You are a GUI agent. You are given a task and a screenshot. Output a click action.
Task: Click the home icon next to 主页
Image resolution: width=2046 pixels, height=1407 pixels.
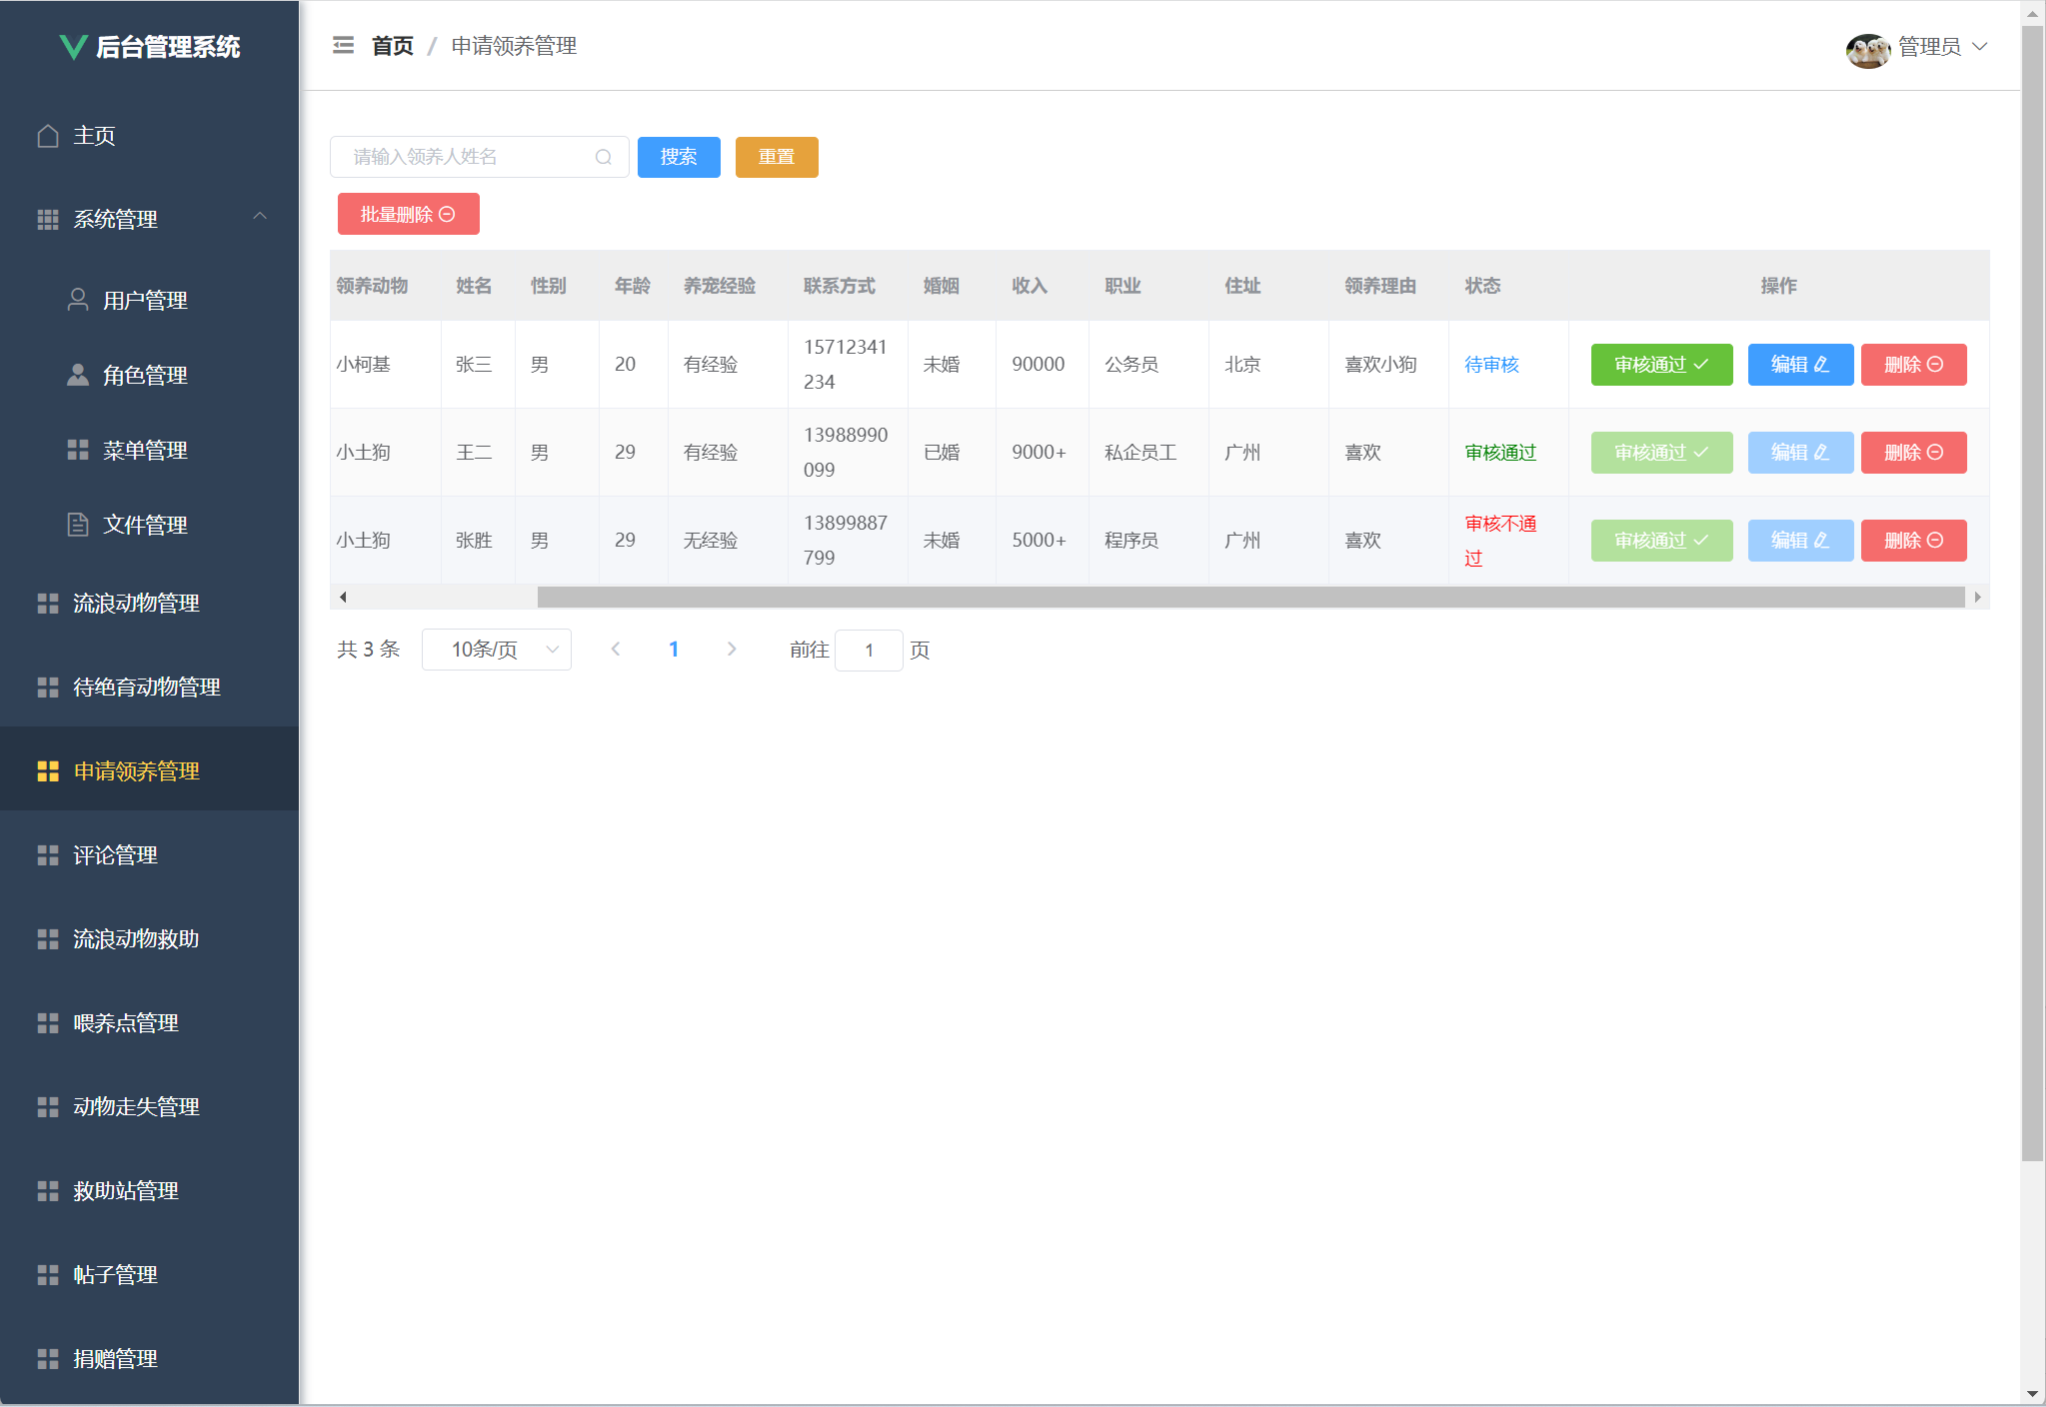[x=48, y=136]
